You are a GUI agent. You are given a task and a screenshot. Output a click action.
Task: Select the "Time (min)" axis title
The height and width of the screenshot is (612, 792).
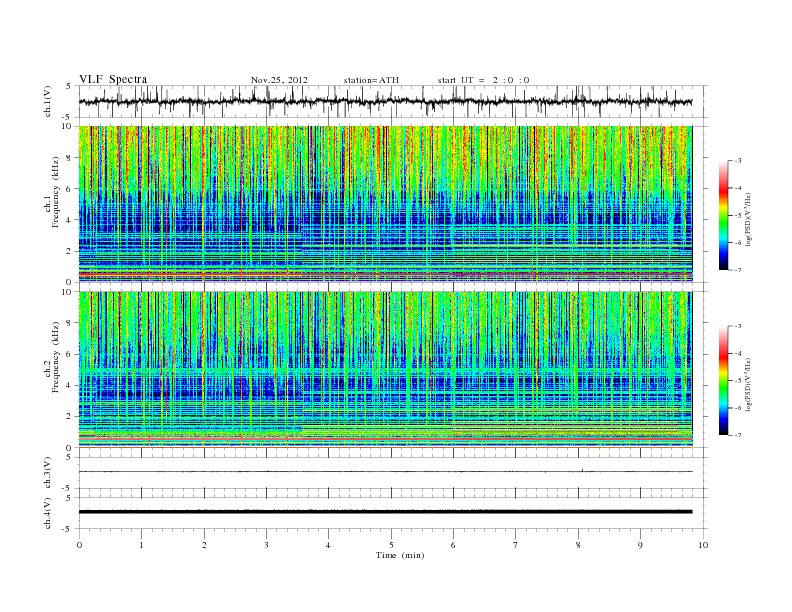(400, 555)
